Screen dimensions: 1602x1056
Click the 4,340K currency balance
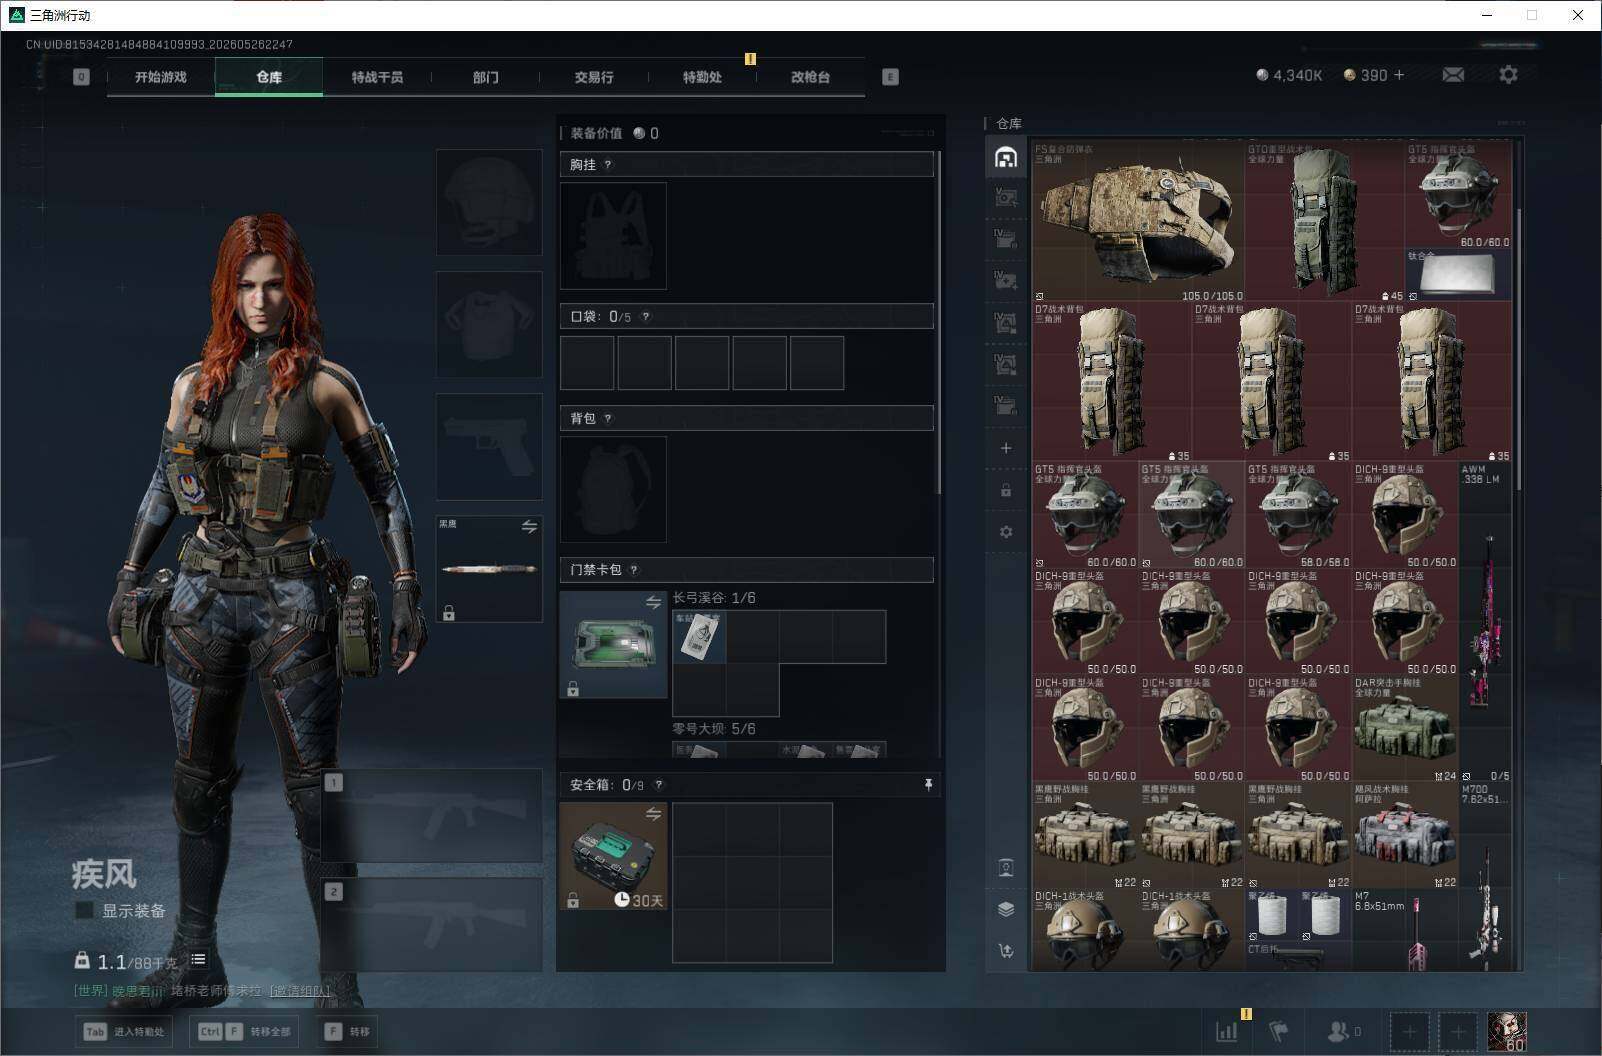pyautogui.click(x=1289, y=75)
